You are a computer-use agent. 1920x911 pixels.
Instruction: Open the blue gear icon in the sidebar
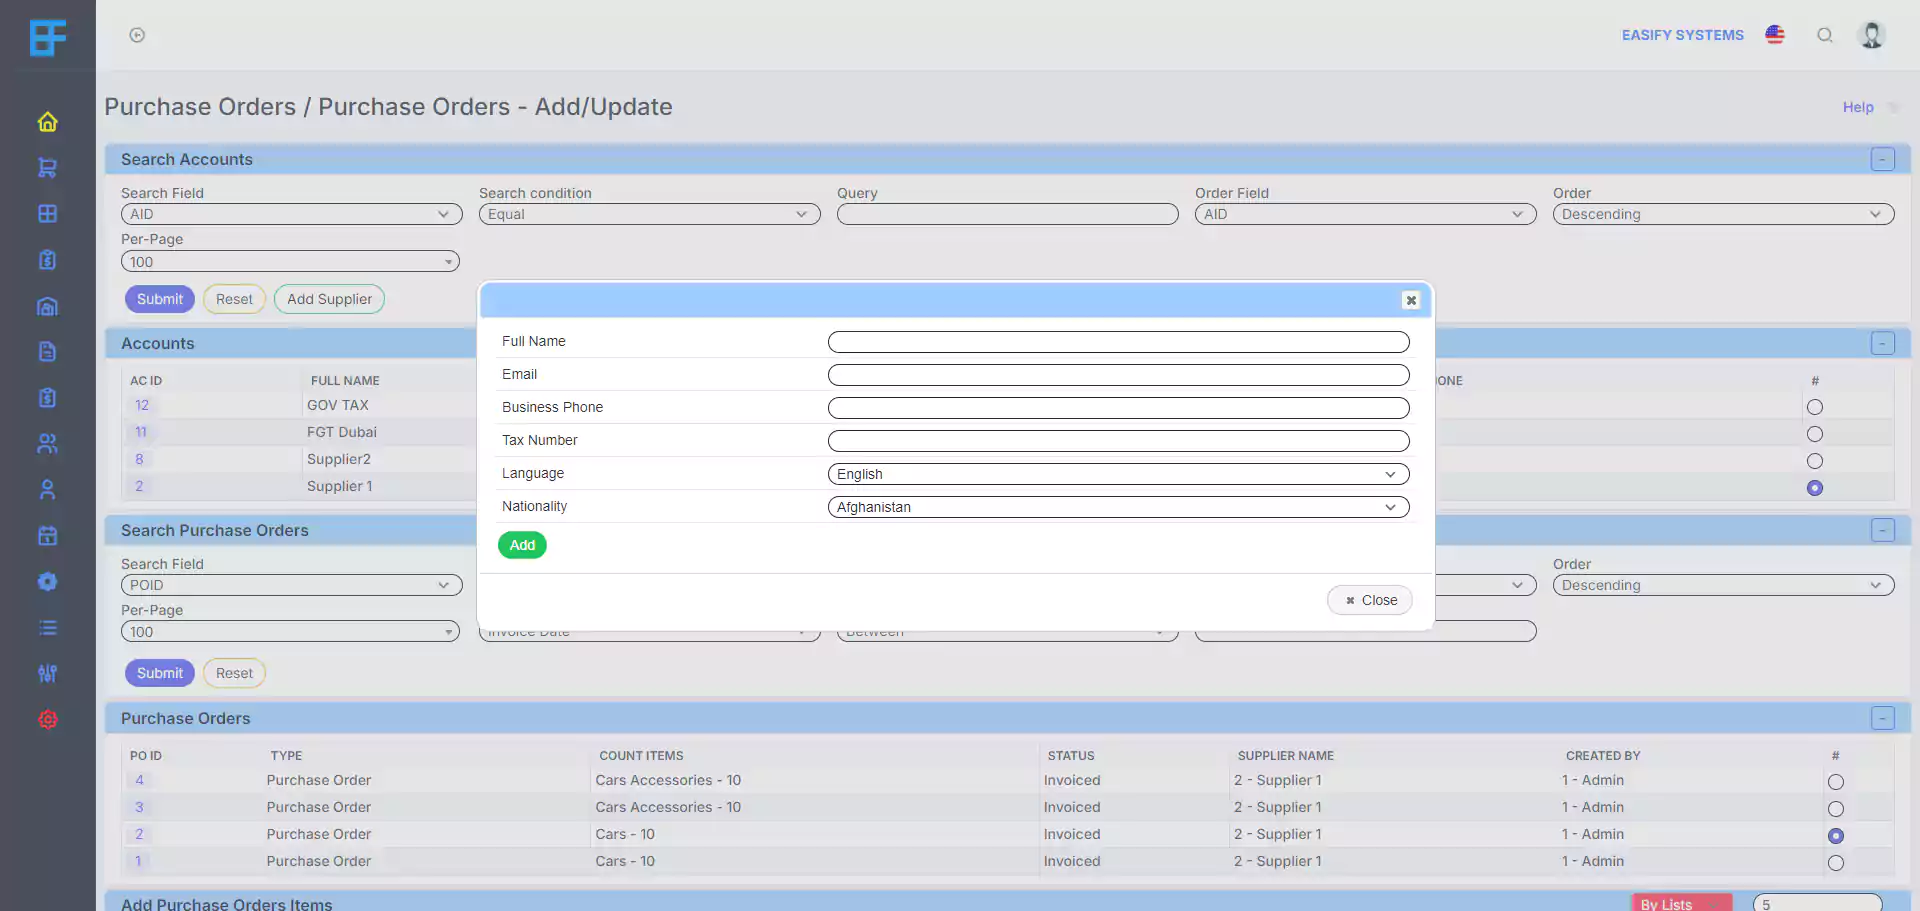[47, 582]
